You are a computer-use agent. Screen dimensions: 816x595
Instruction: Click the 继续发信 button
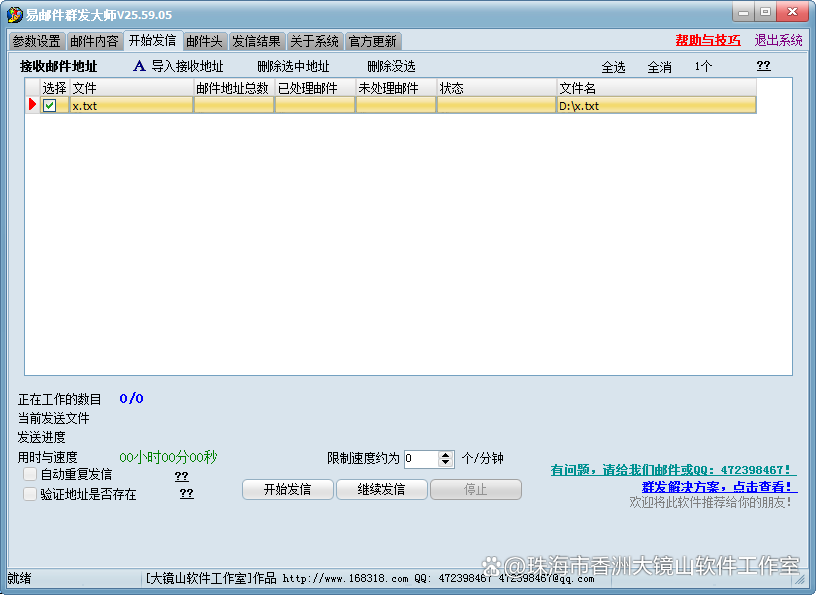click(381, 490)
